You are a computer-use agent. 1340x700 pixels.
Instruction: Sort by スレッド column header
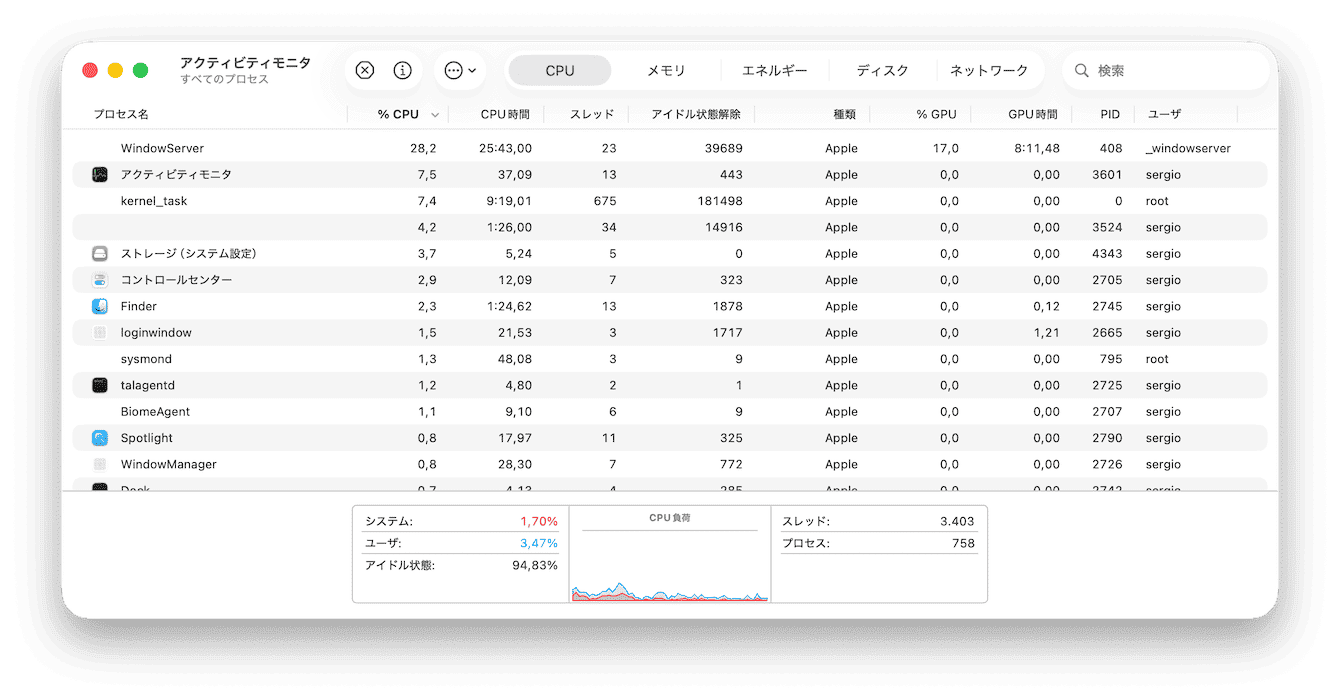click(592, 114)
